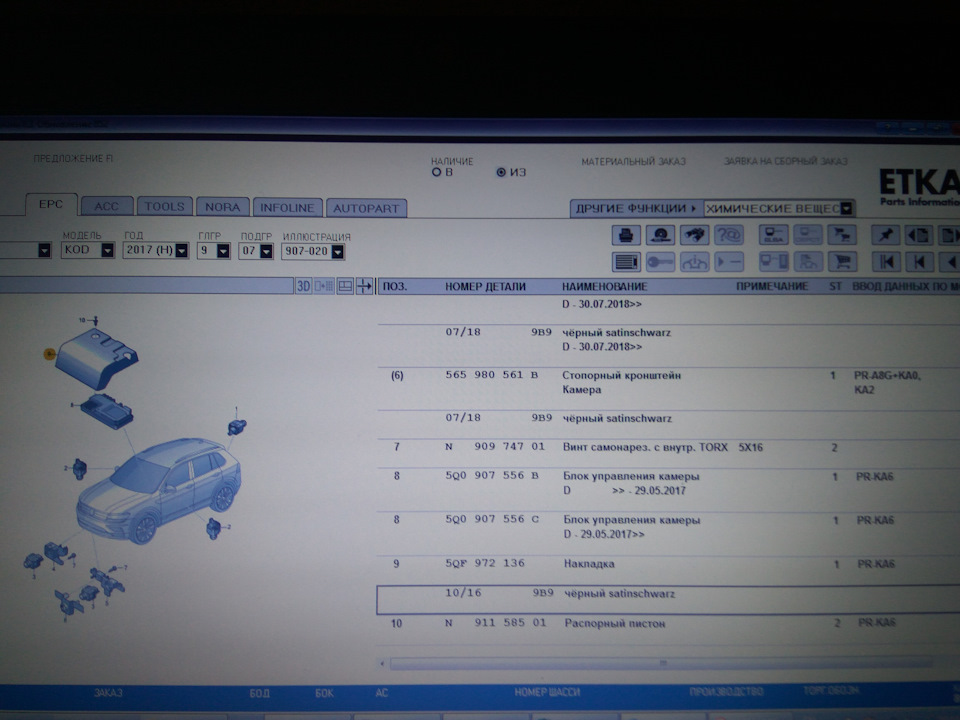Click the striped list view icon
The image size is (960, 720).
click(626, 262)
